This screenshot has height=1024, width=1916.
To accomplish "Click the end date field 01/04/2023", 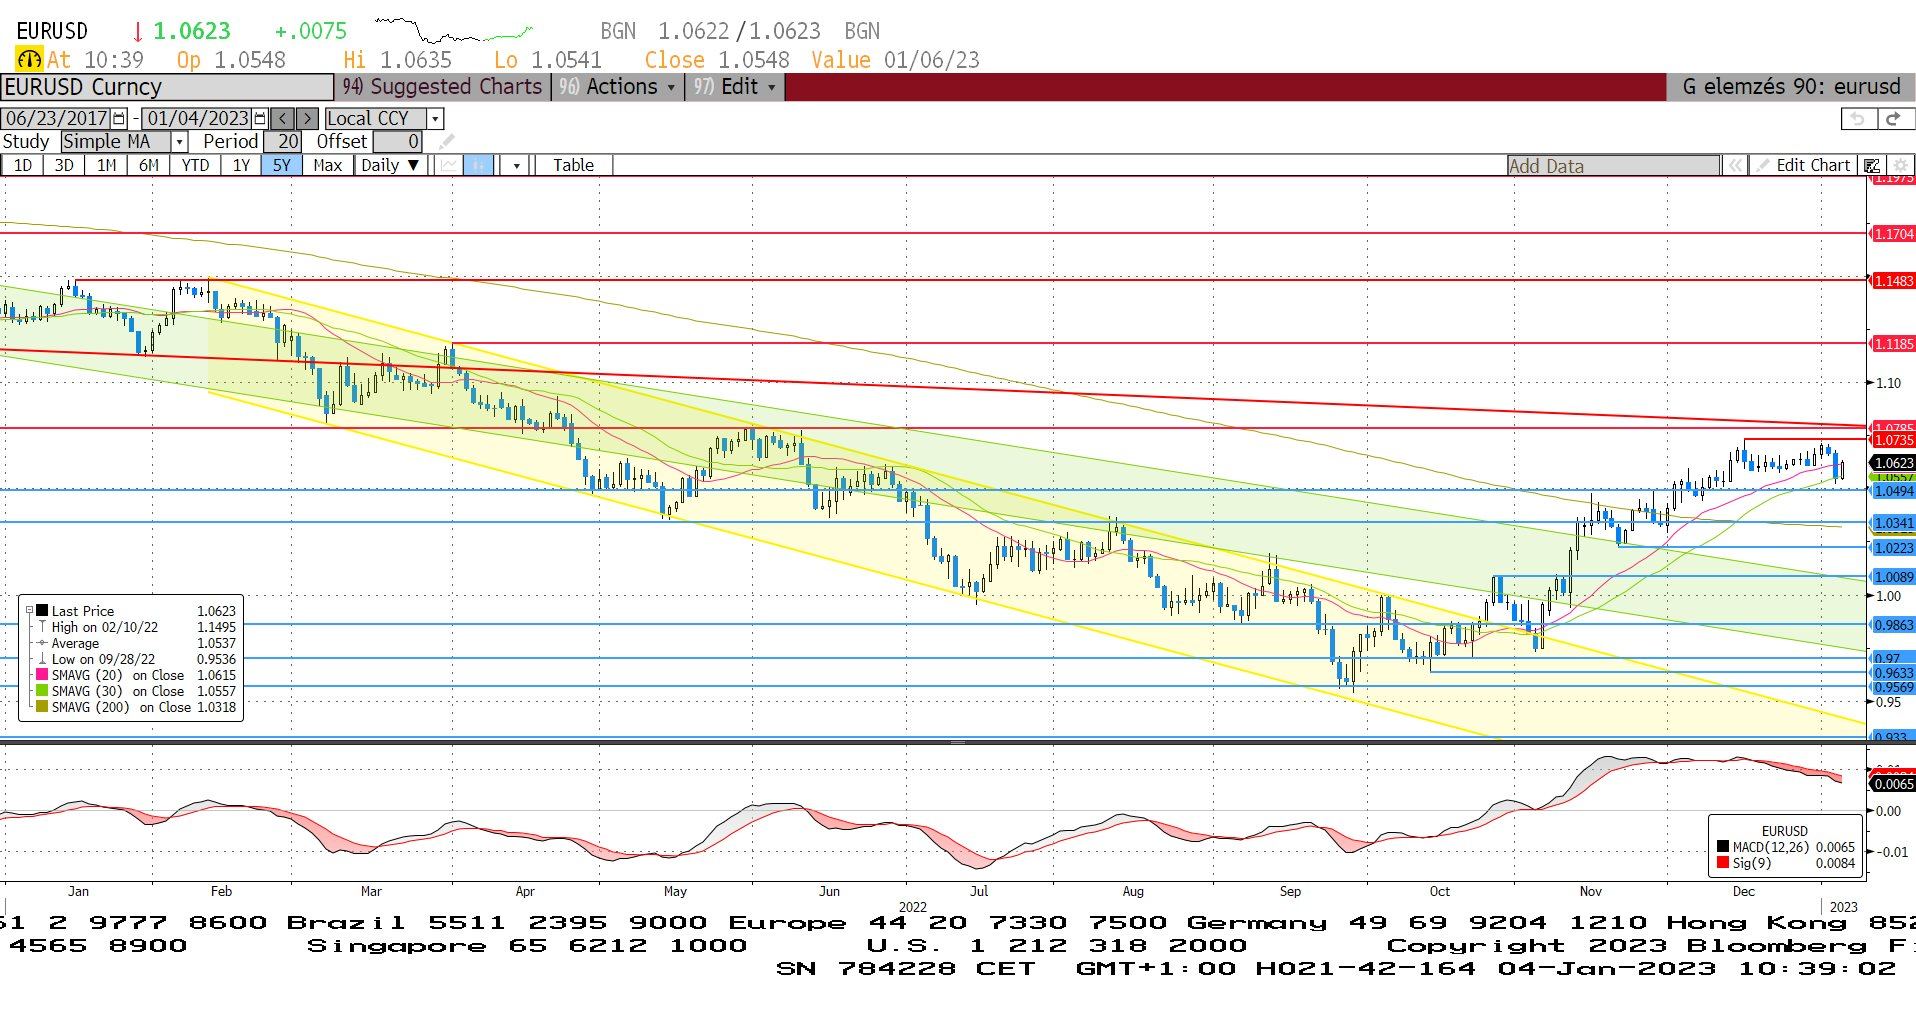I will [x=198, y=118].
